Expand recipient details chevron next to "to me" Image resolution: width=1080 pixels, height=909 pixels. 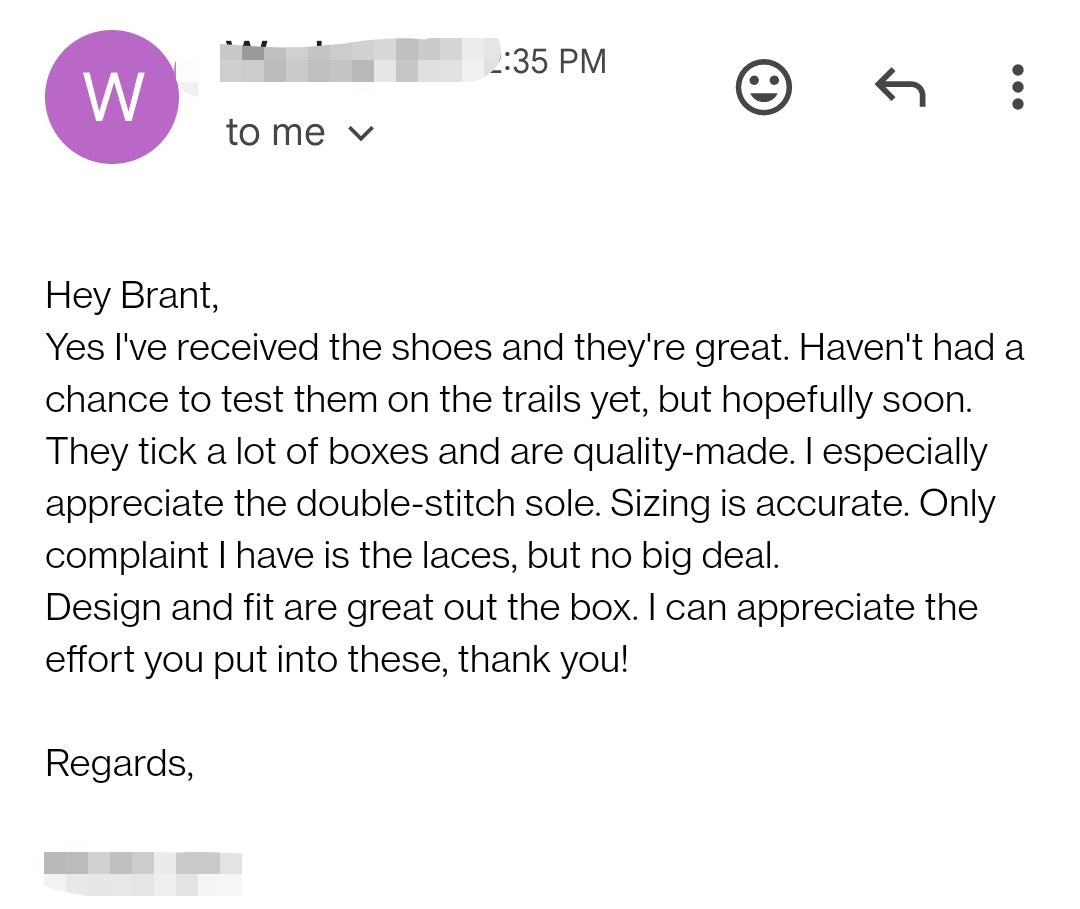pyautogui.click(x=361, y=133)
